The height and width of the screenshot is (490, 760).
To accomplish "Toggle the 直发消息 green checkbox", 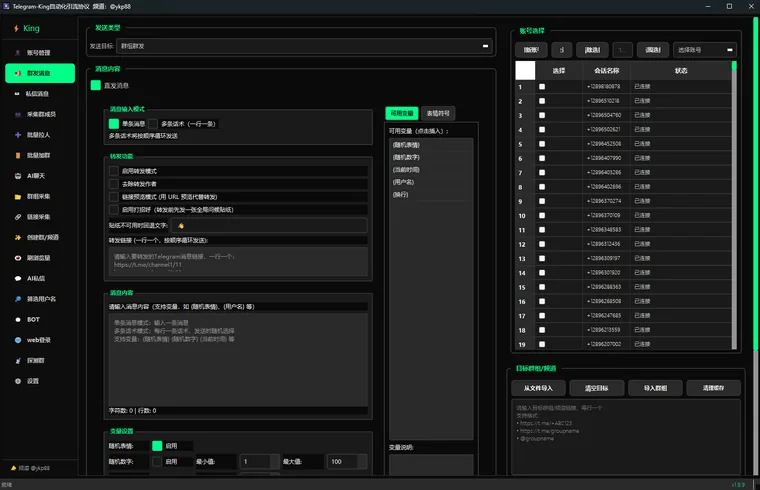I will click(95, 85).
